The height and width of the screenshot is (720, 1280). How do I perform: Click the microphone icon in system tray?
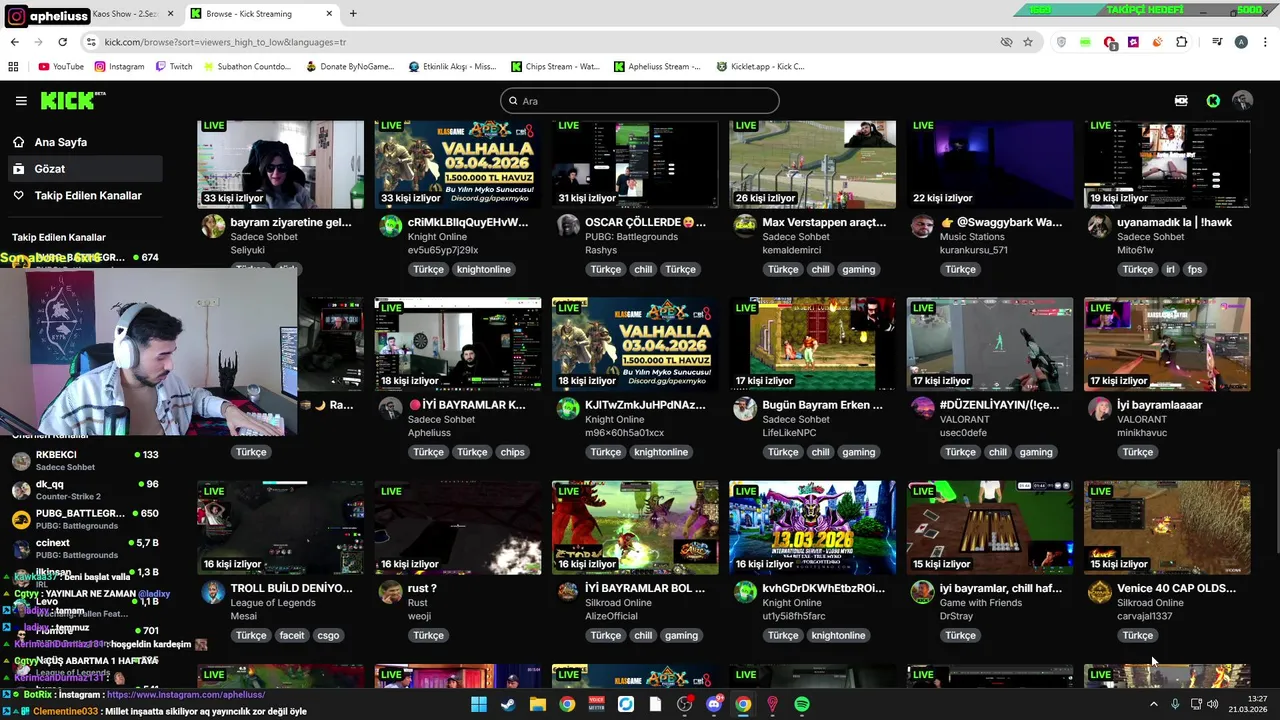coord(1175,704)
